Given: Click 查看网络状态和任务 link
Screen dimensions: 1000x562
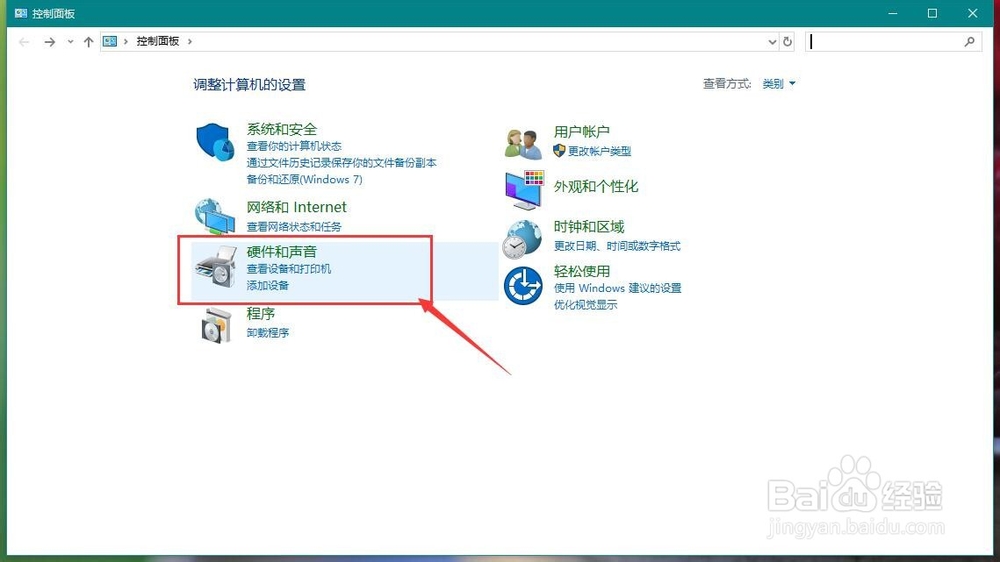Looking at the screenshot, I should (x=293, y=226).
